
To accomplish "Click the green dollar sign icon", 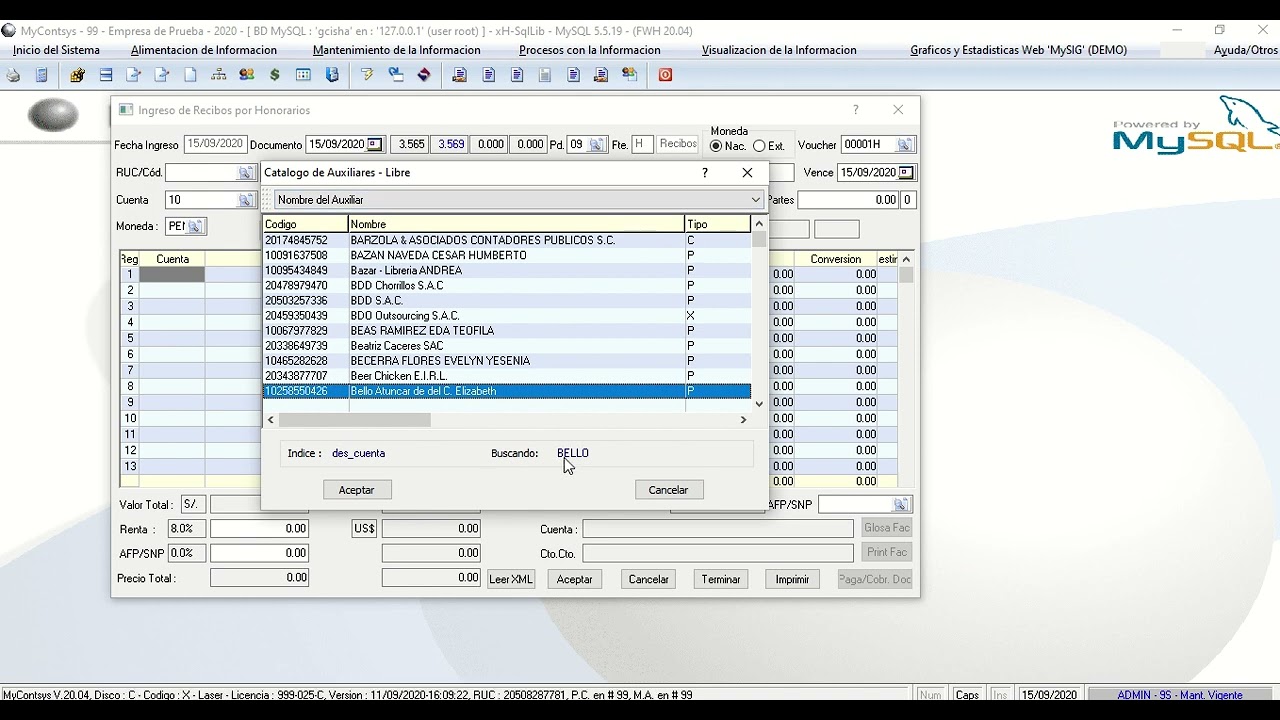I will (275, 75).
